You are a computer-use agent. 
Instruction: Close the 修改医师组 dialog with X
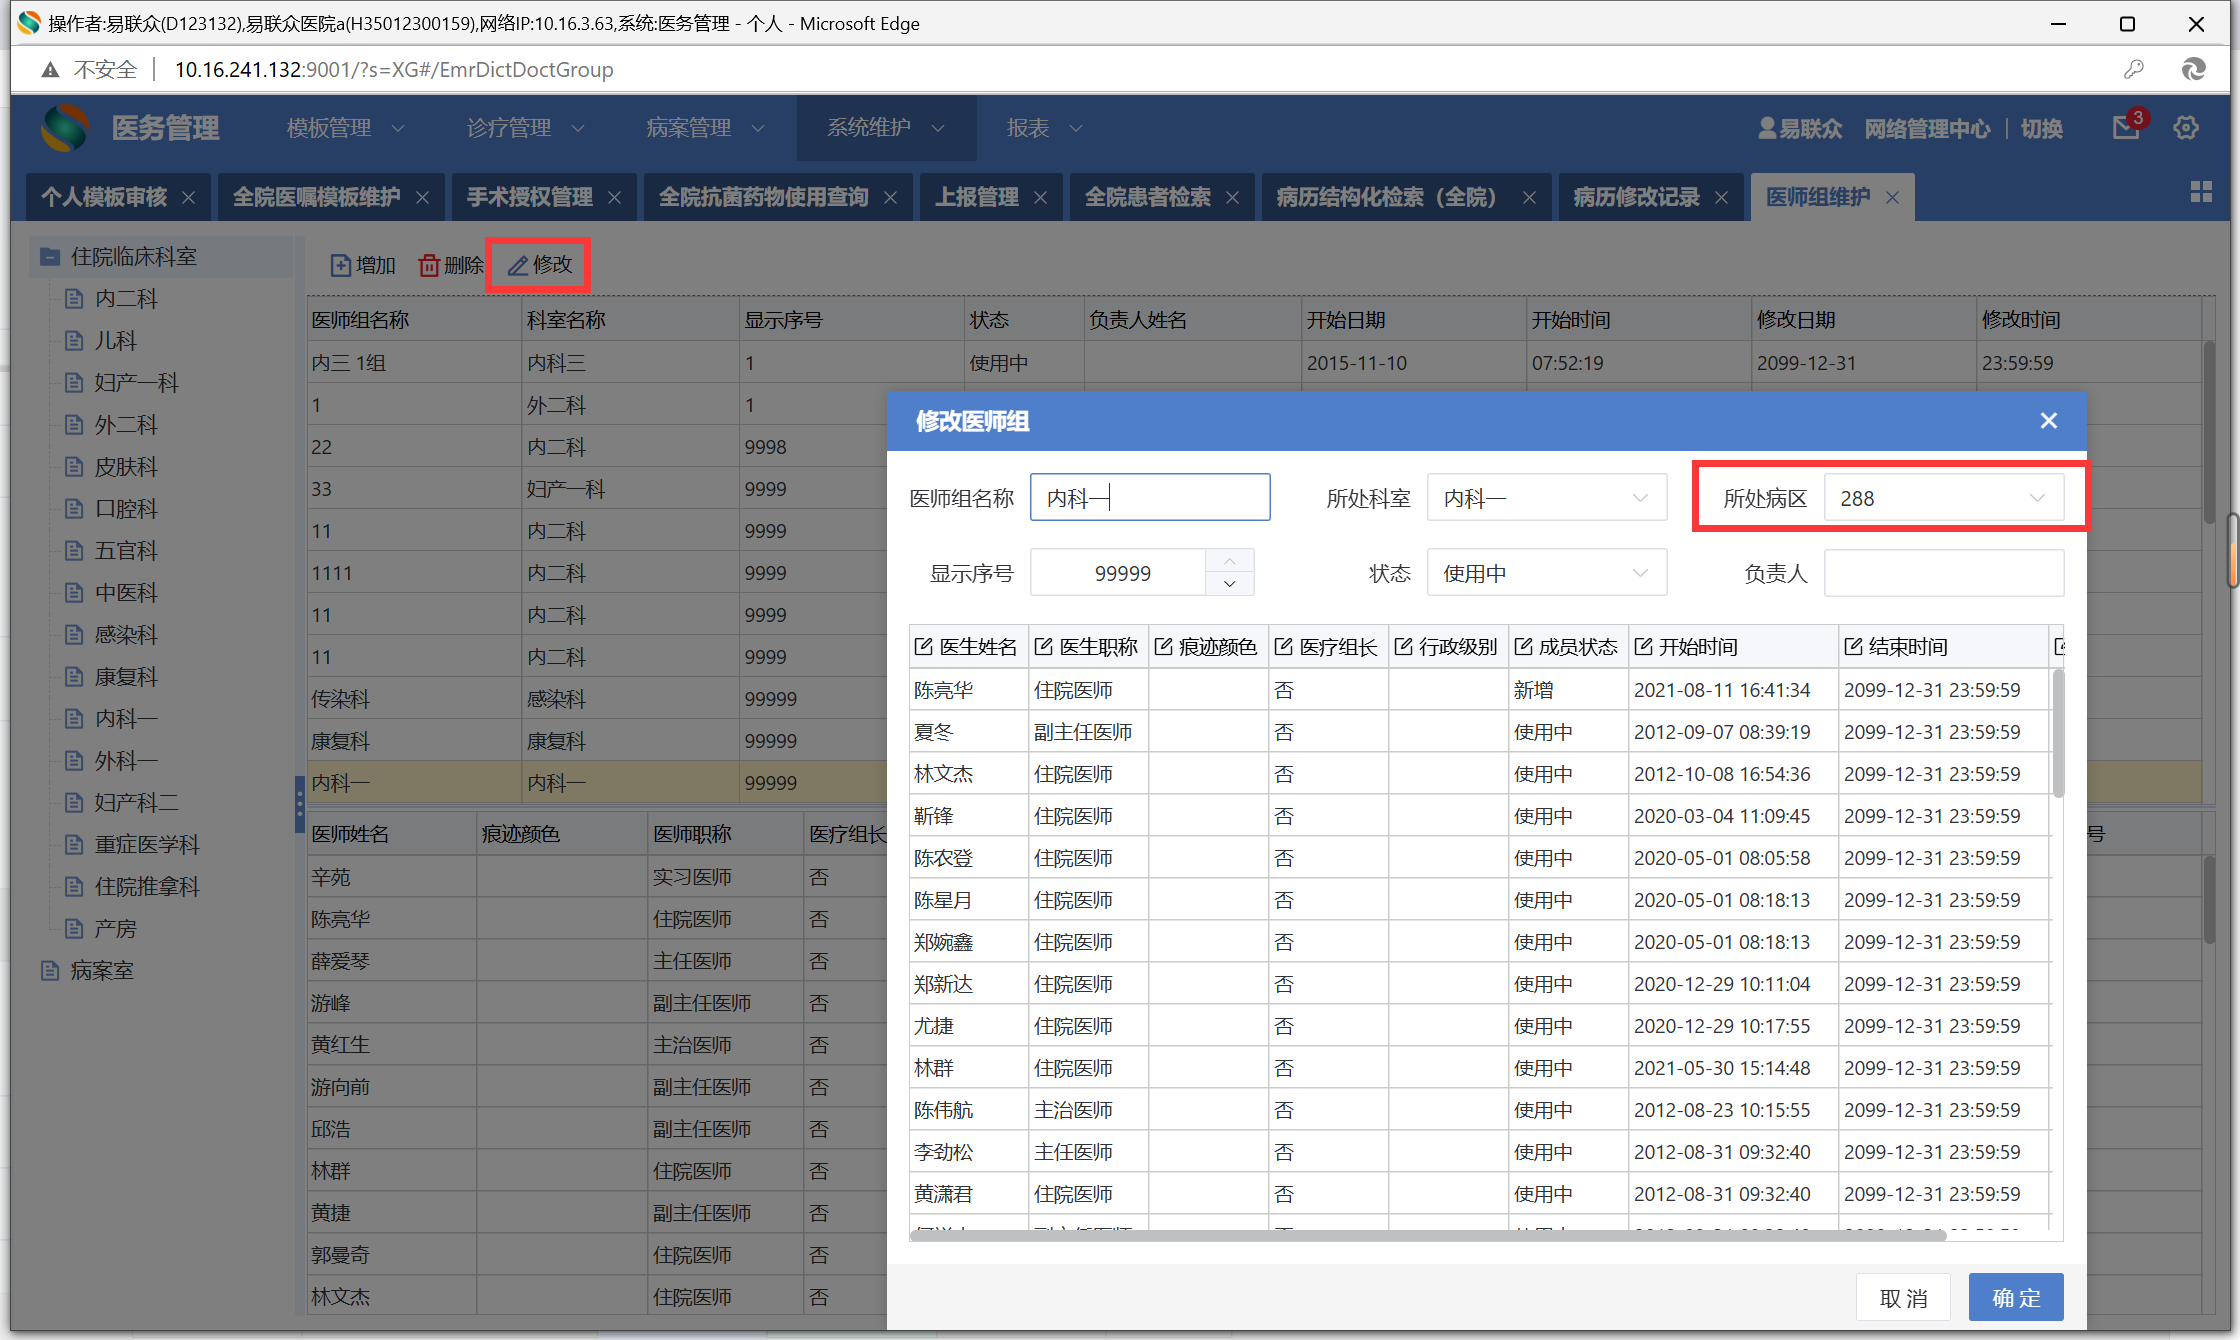[2049, 421]
